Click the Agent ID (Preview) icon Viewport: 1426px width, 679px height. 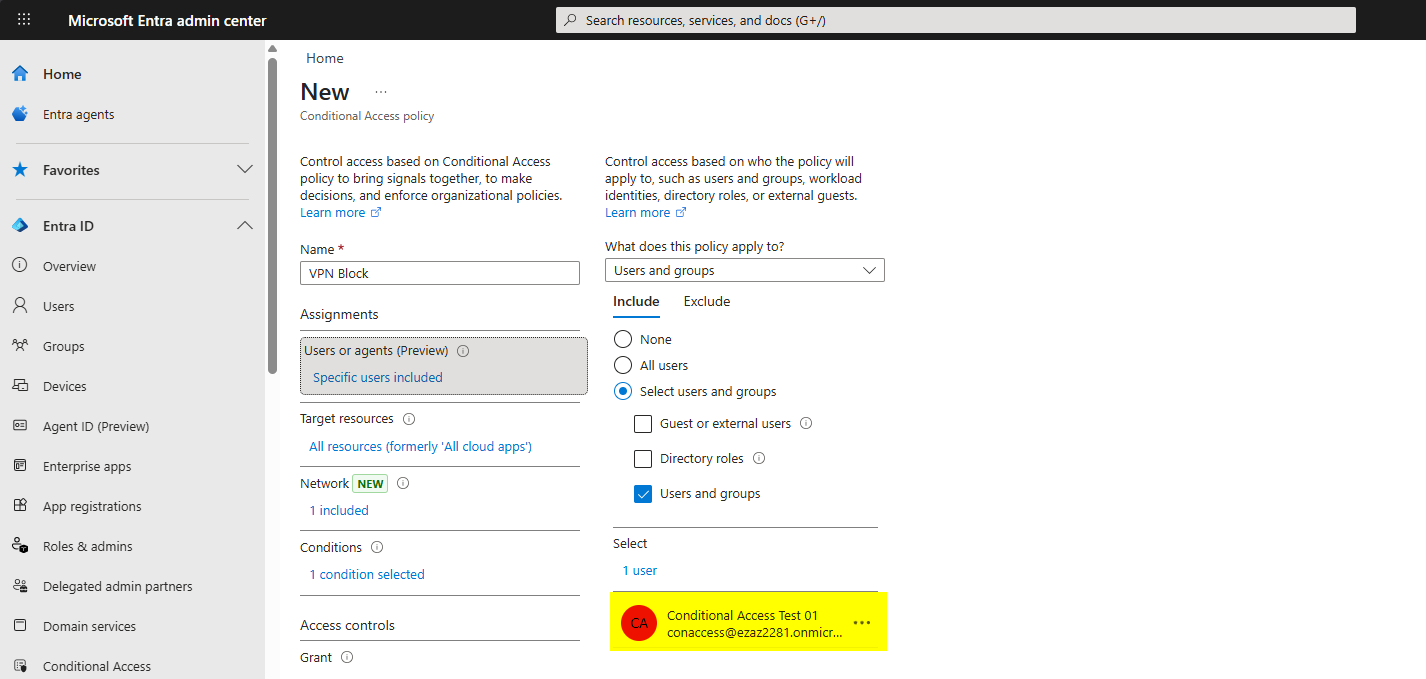[20, 426]
